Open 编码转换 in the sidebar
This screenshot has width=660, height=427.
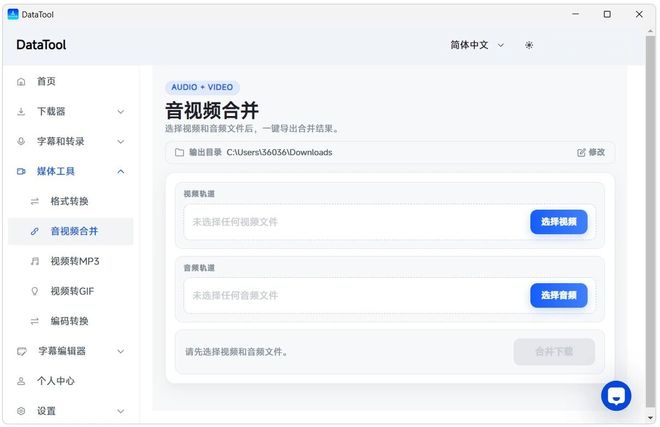coord(71,321)
